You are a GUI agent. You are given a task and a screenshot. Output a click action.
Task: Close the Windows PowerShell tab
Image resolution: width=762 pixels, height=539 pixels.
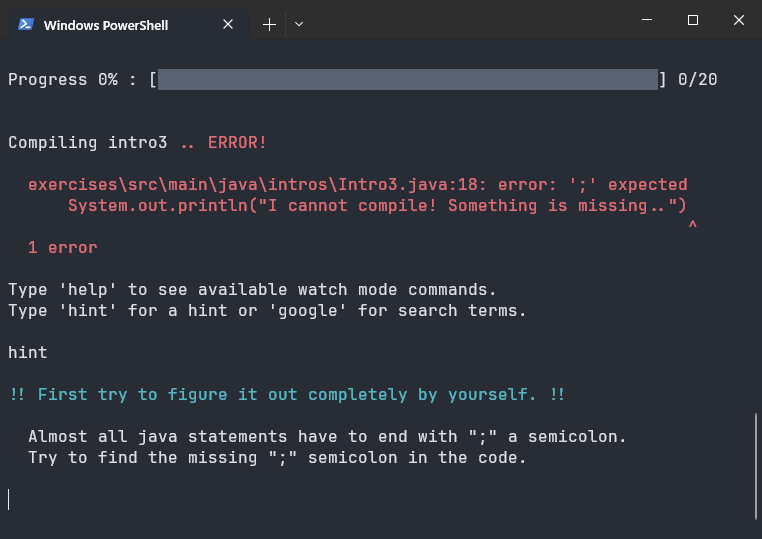pyautogui.click(x=228, y=24)
